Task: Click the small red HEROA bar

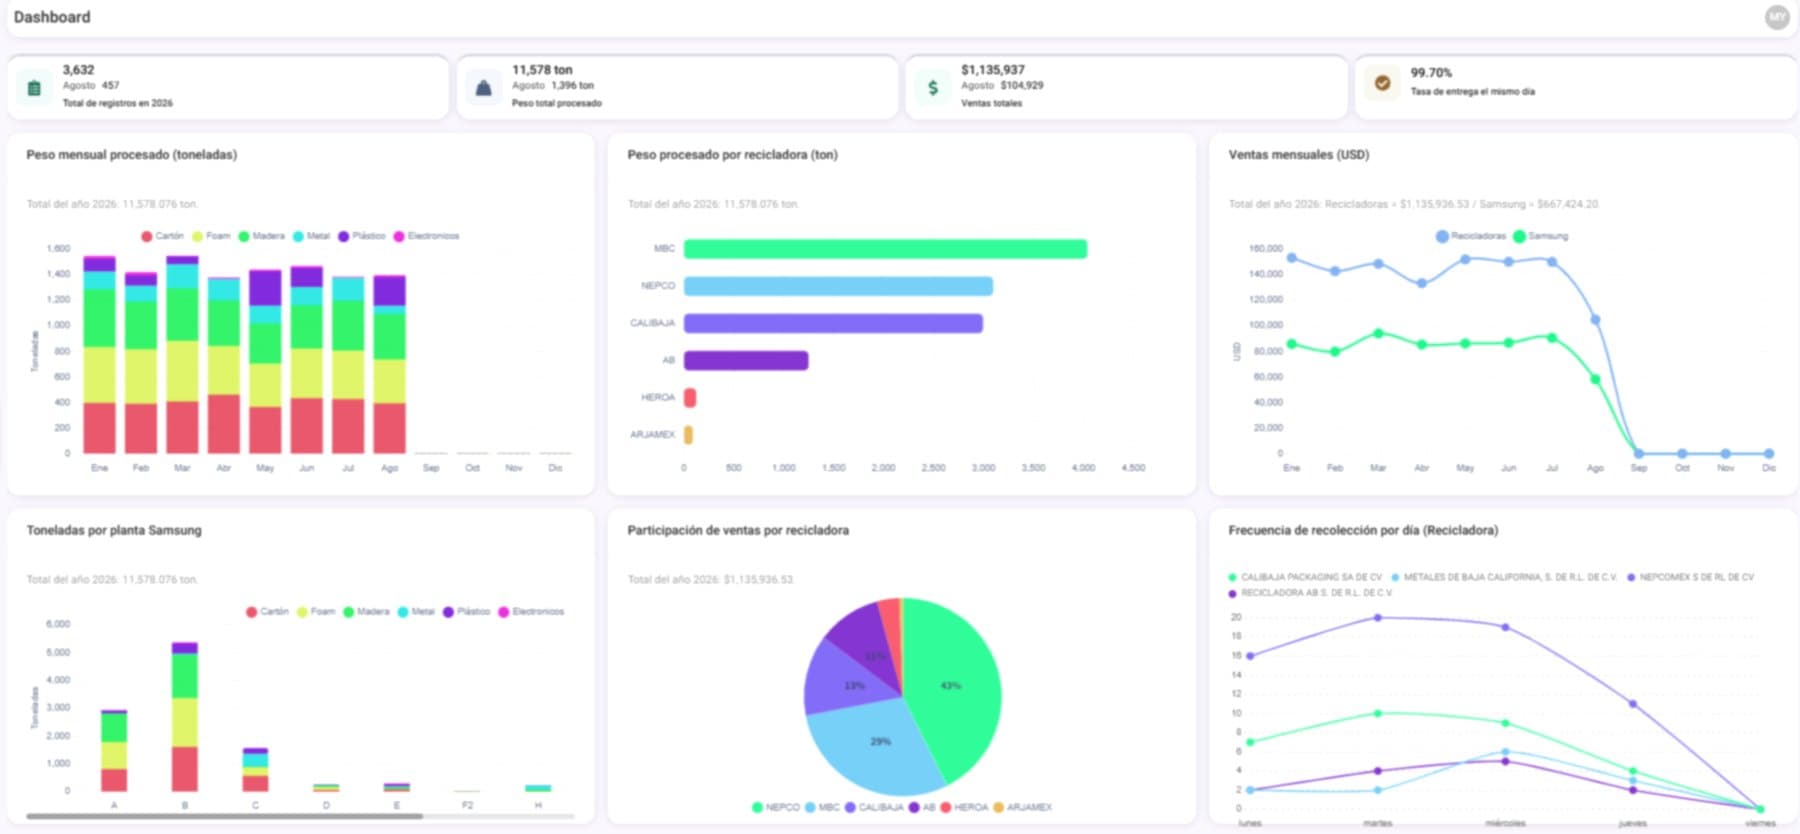Action: pyautogui.click(x=690, y=397)
